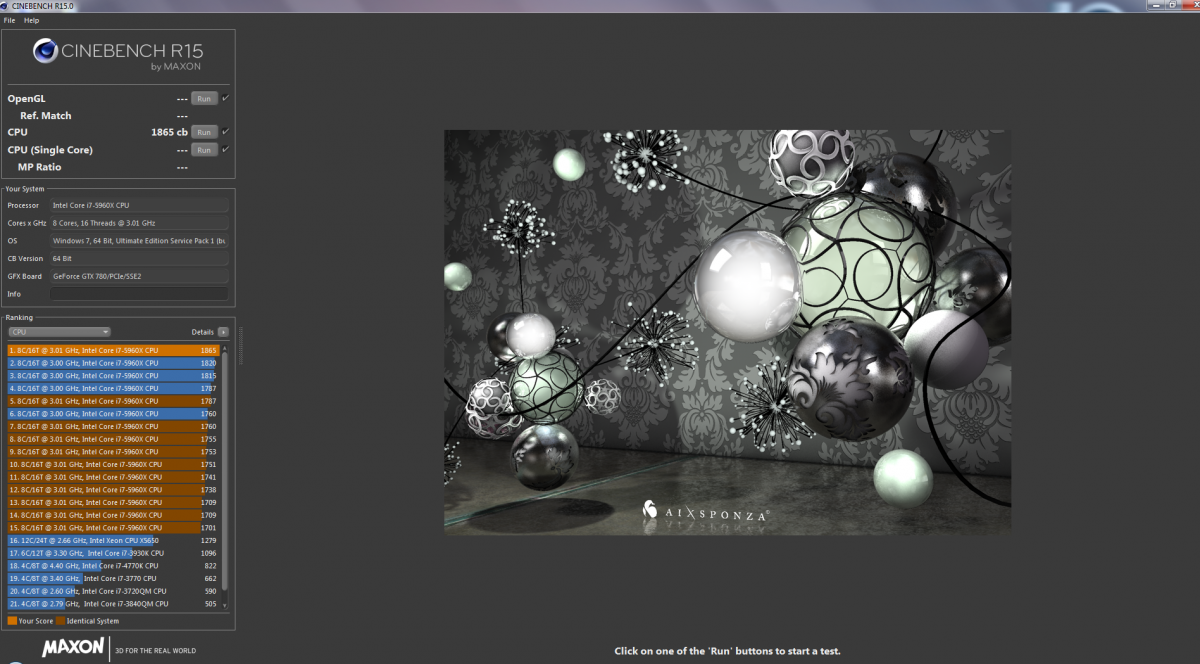Click the Cinebench title bar icon
Screen dimensions: 1200x664
pyautogui.click(x=6, y=5)
